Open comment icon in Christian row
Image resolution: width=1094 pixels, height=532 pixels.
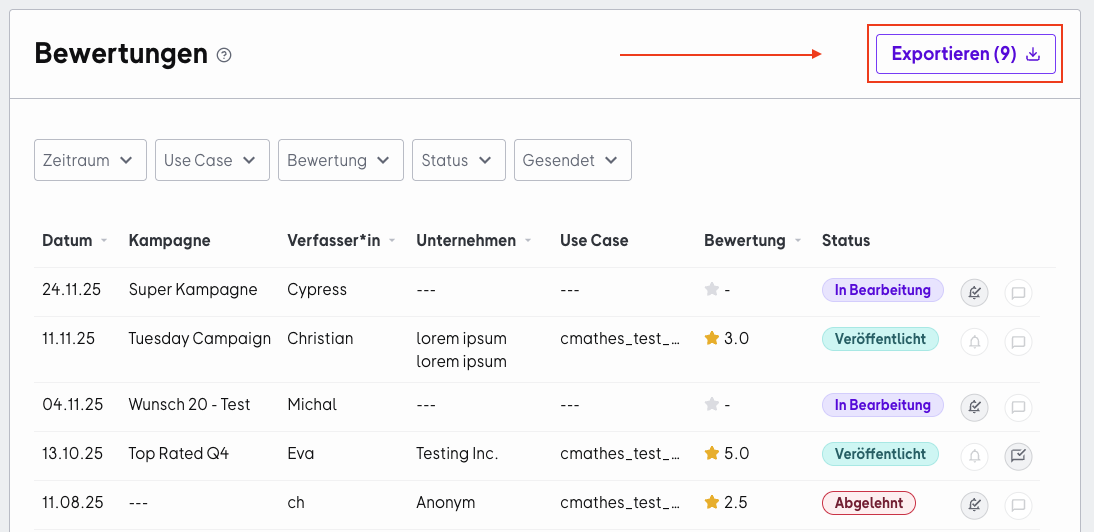pyautogui.click(x=1018, y=342)
